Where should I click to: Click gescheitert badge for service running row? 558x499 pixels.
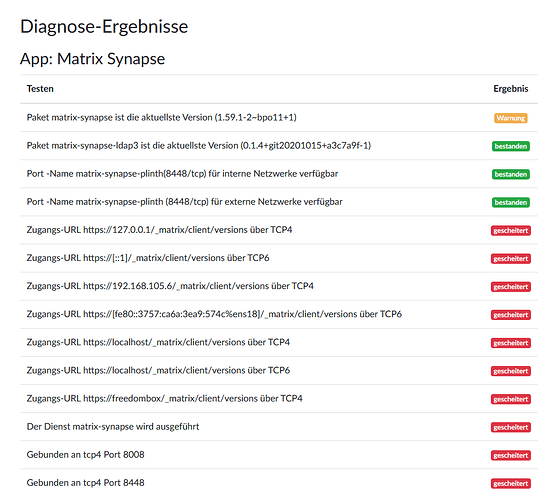[511, 427]
